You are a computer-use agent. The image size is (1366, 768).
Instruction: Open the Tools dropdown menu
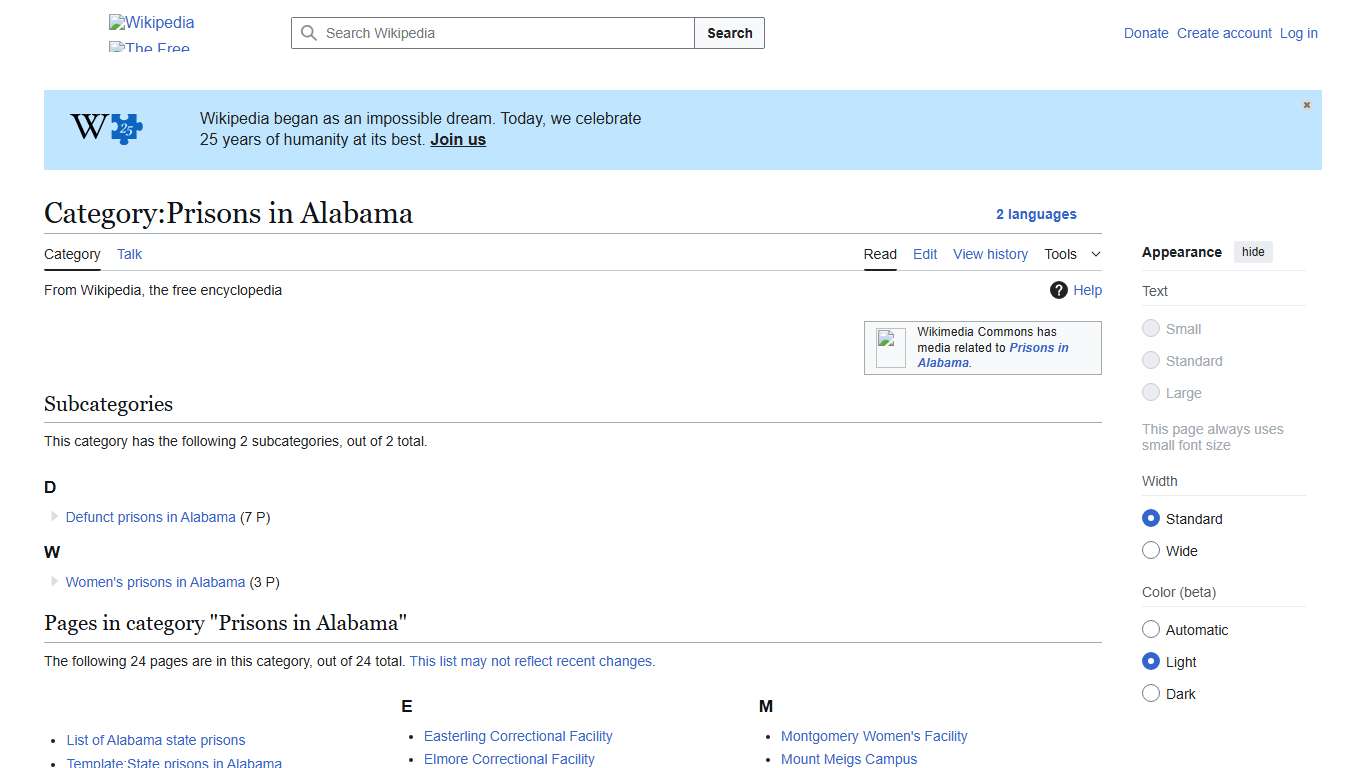(1070, 254)
